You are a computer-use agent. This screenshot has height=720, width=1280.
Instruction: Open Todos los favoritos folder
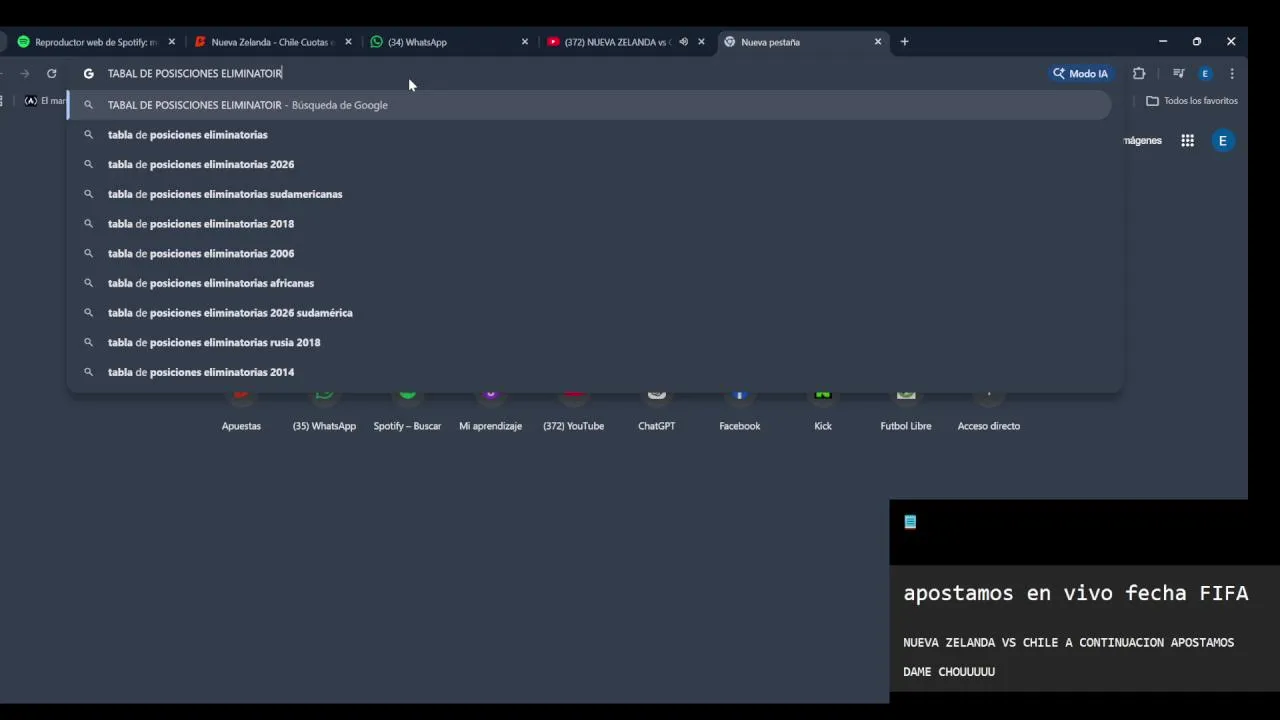pyautogui.click(x=1192, y=101)
